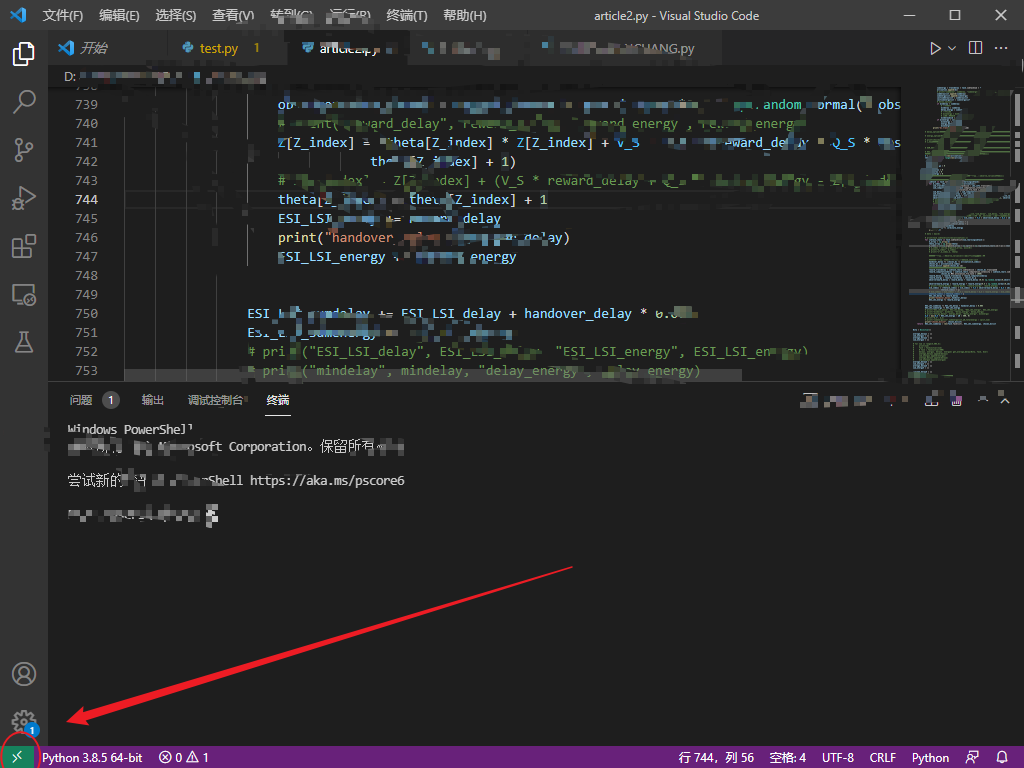Click line number 744 in the gutter
The image size is (1024, 768).
[x=86, y=199]
